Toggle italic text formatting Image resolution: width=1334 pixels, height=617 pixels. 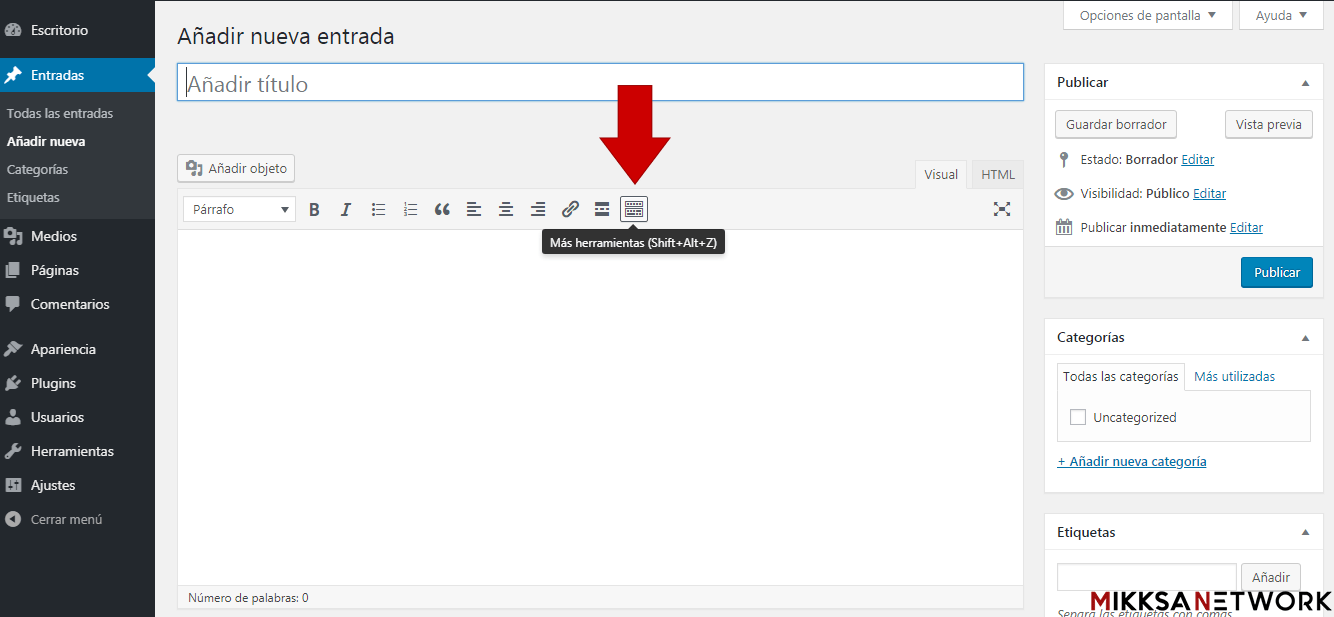point(346,209)
